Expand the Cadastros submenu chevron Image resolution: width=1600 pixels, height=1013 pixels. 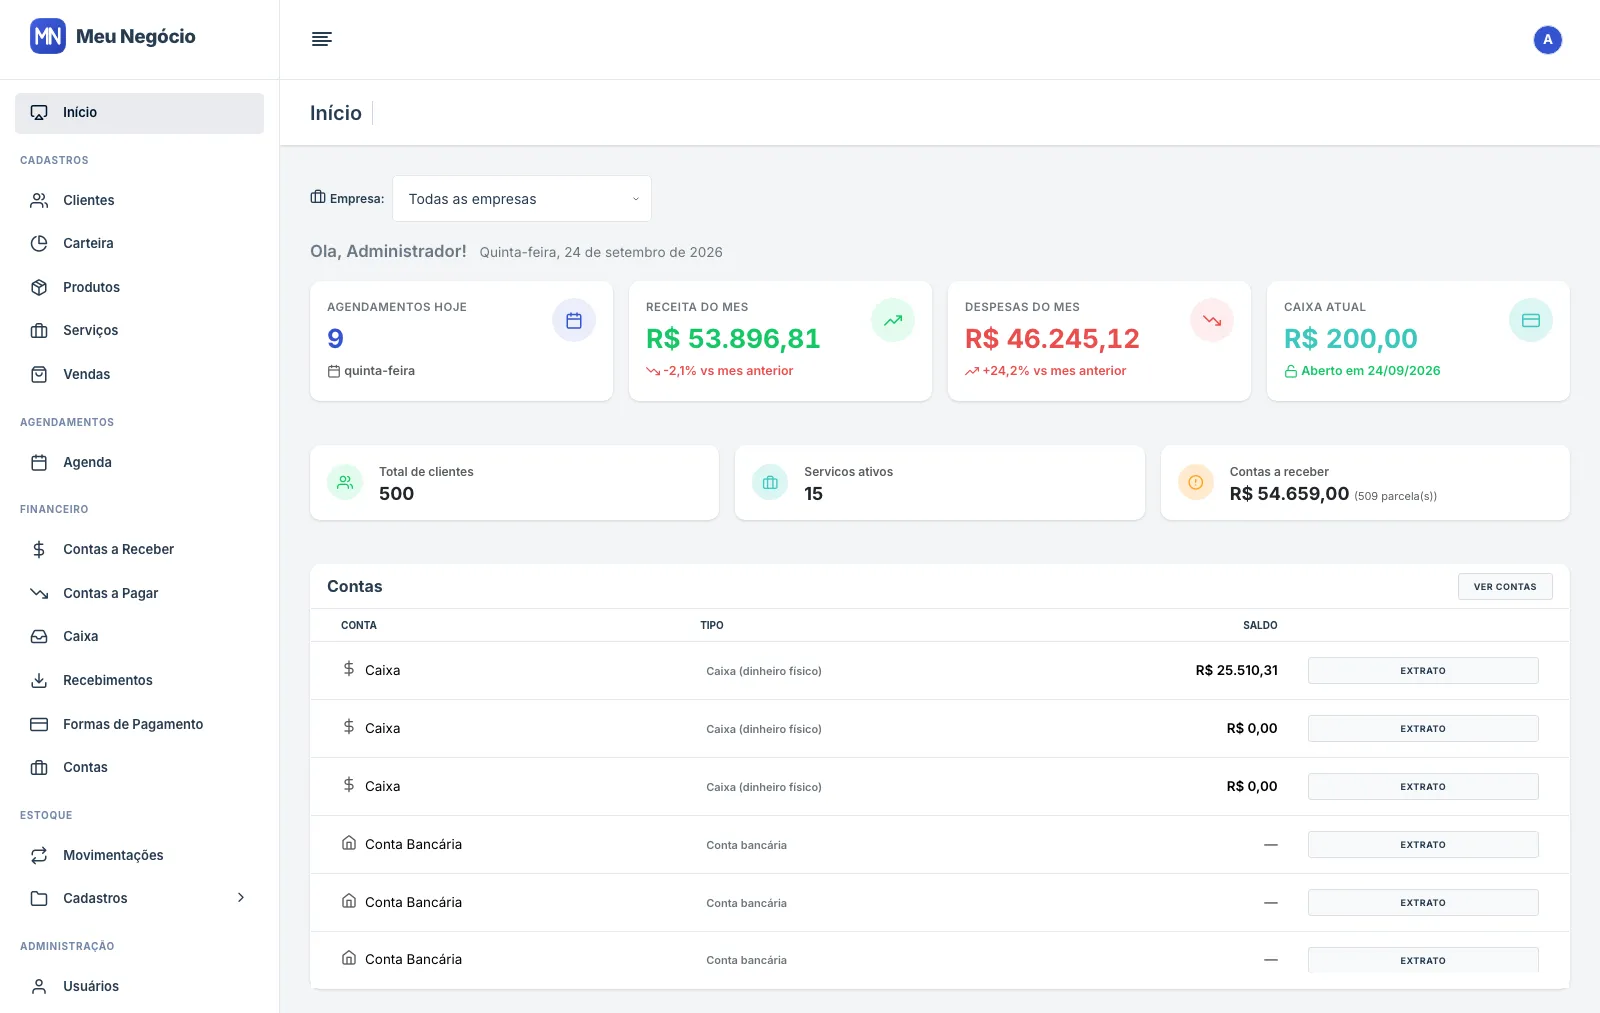point(241,898)
